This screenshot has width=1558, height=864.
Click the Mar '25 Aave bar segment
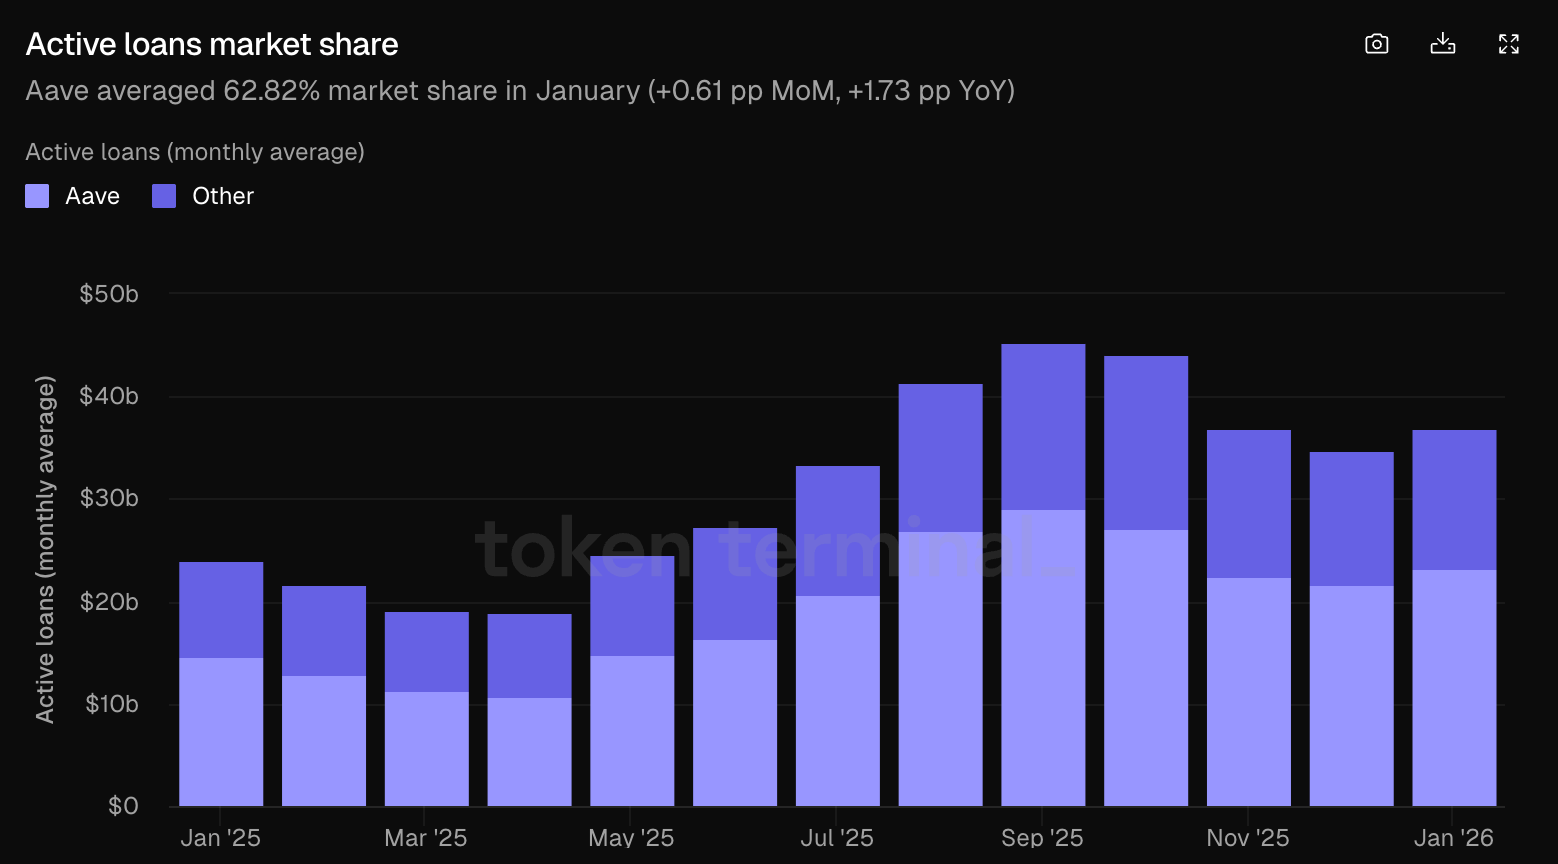(x=427, y=749)
